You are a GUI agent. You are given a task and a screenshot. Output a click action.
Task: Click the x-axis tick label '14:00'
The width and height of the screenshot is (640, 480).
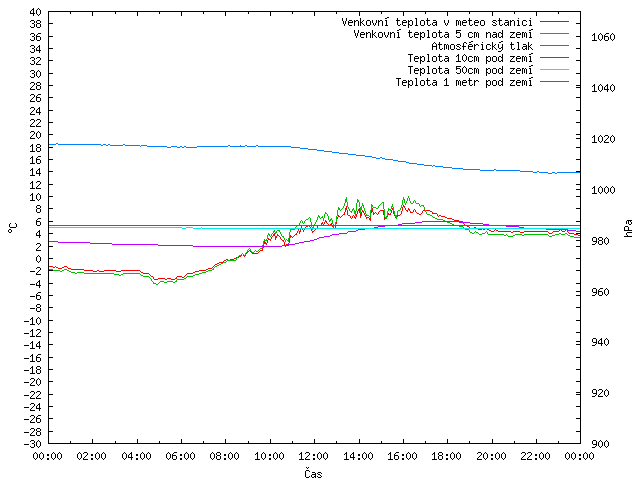pyautogui.click(x=358, y=456)
